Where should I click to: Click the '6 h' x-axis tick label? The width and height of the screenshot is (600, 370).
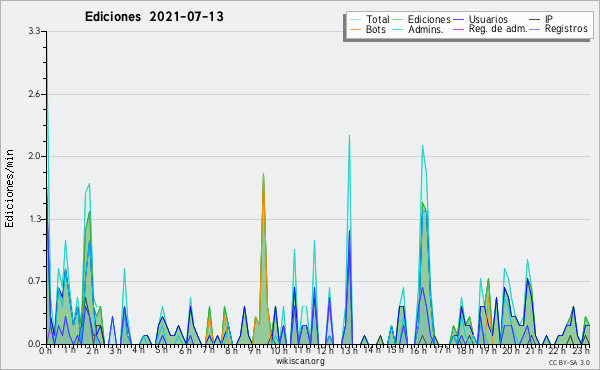[185, 350]
